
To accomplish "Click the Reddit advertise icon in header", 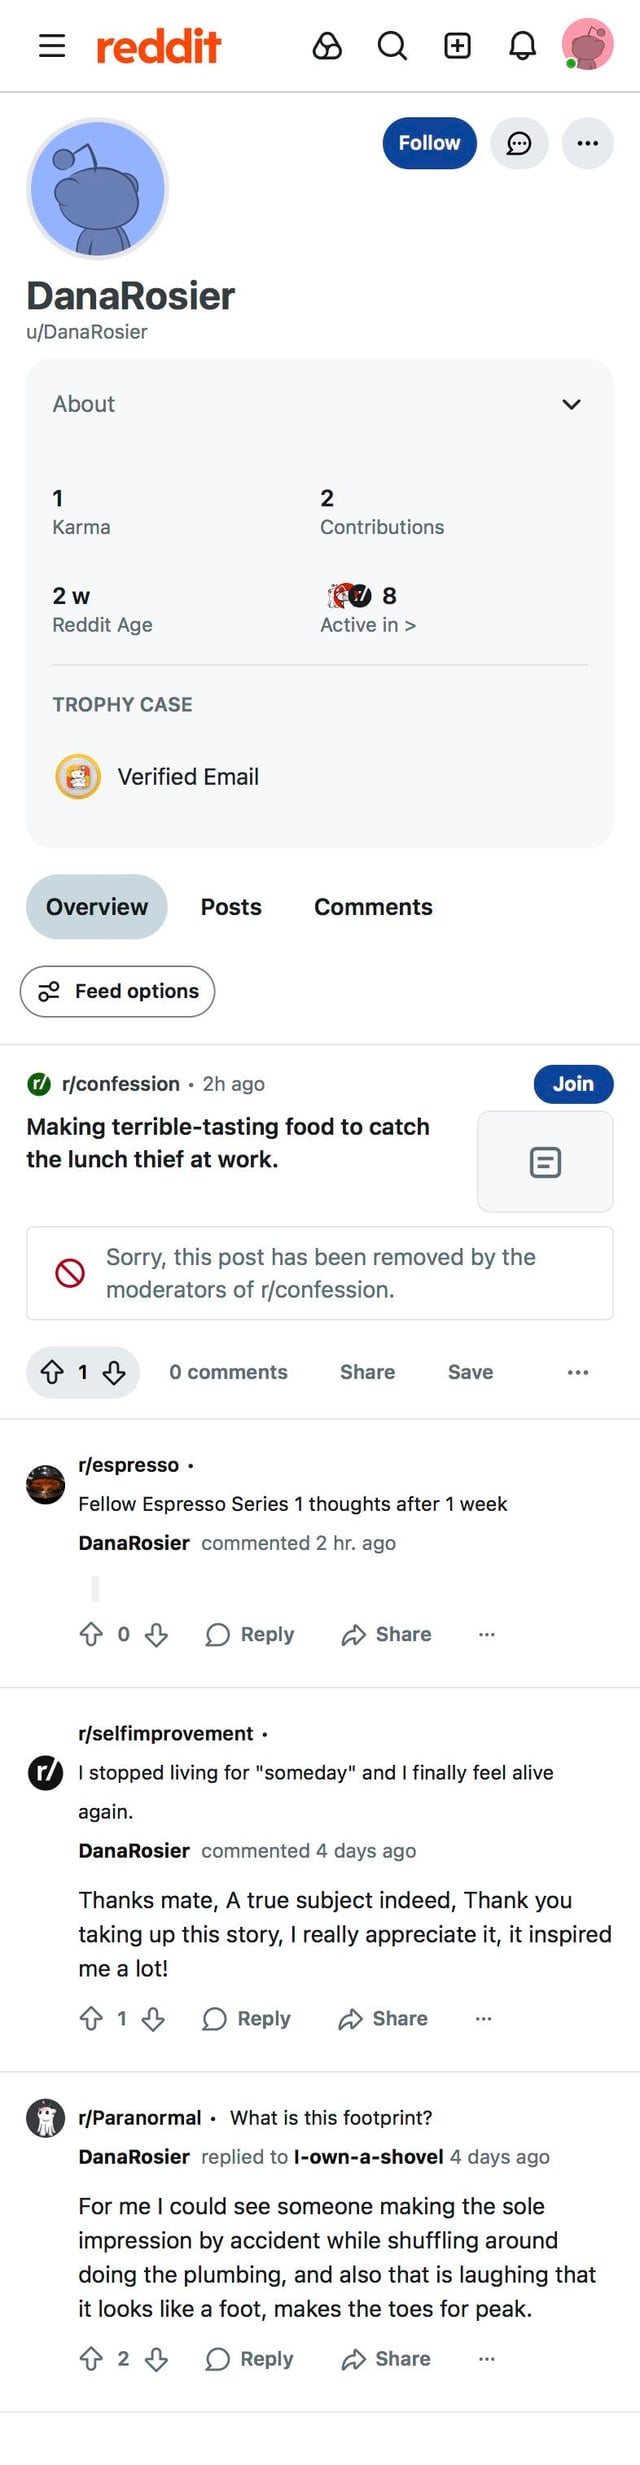I will click(327, 46).
